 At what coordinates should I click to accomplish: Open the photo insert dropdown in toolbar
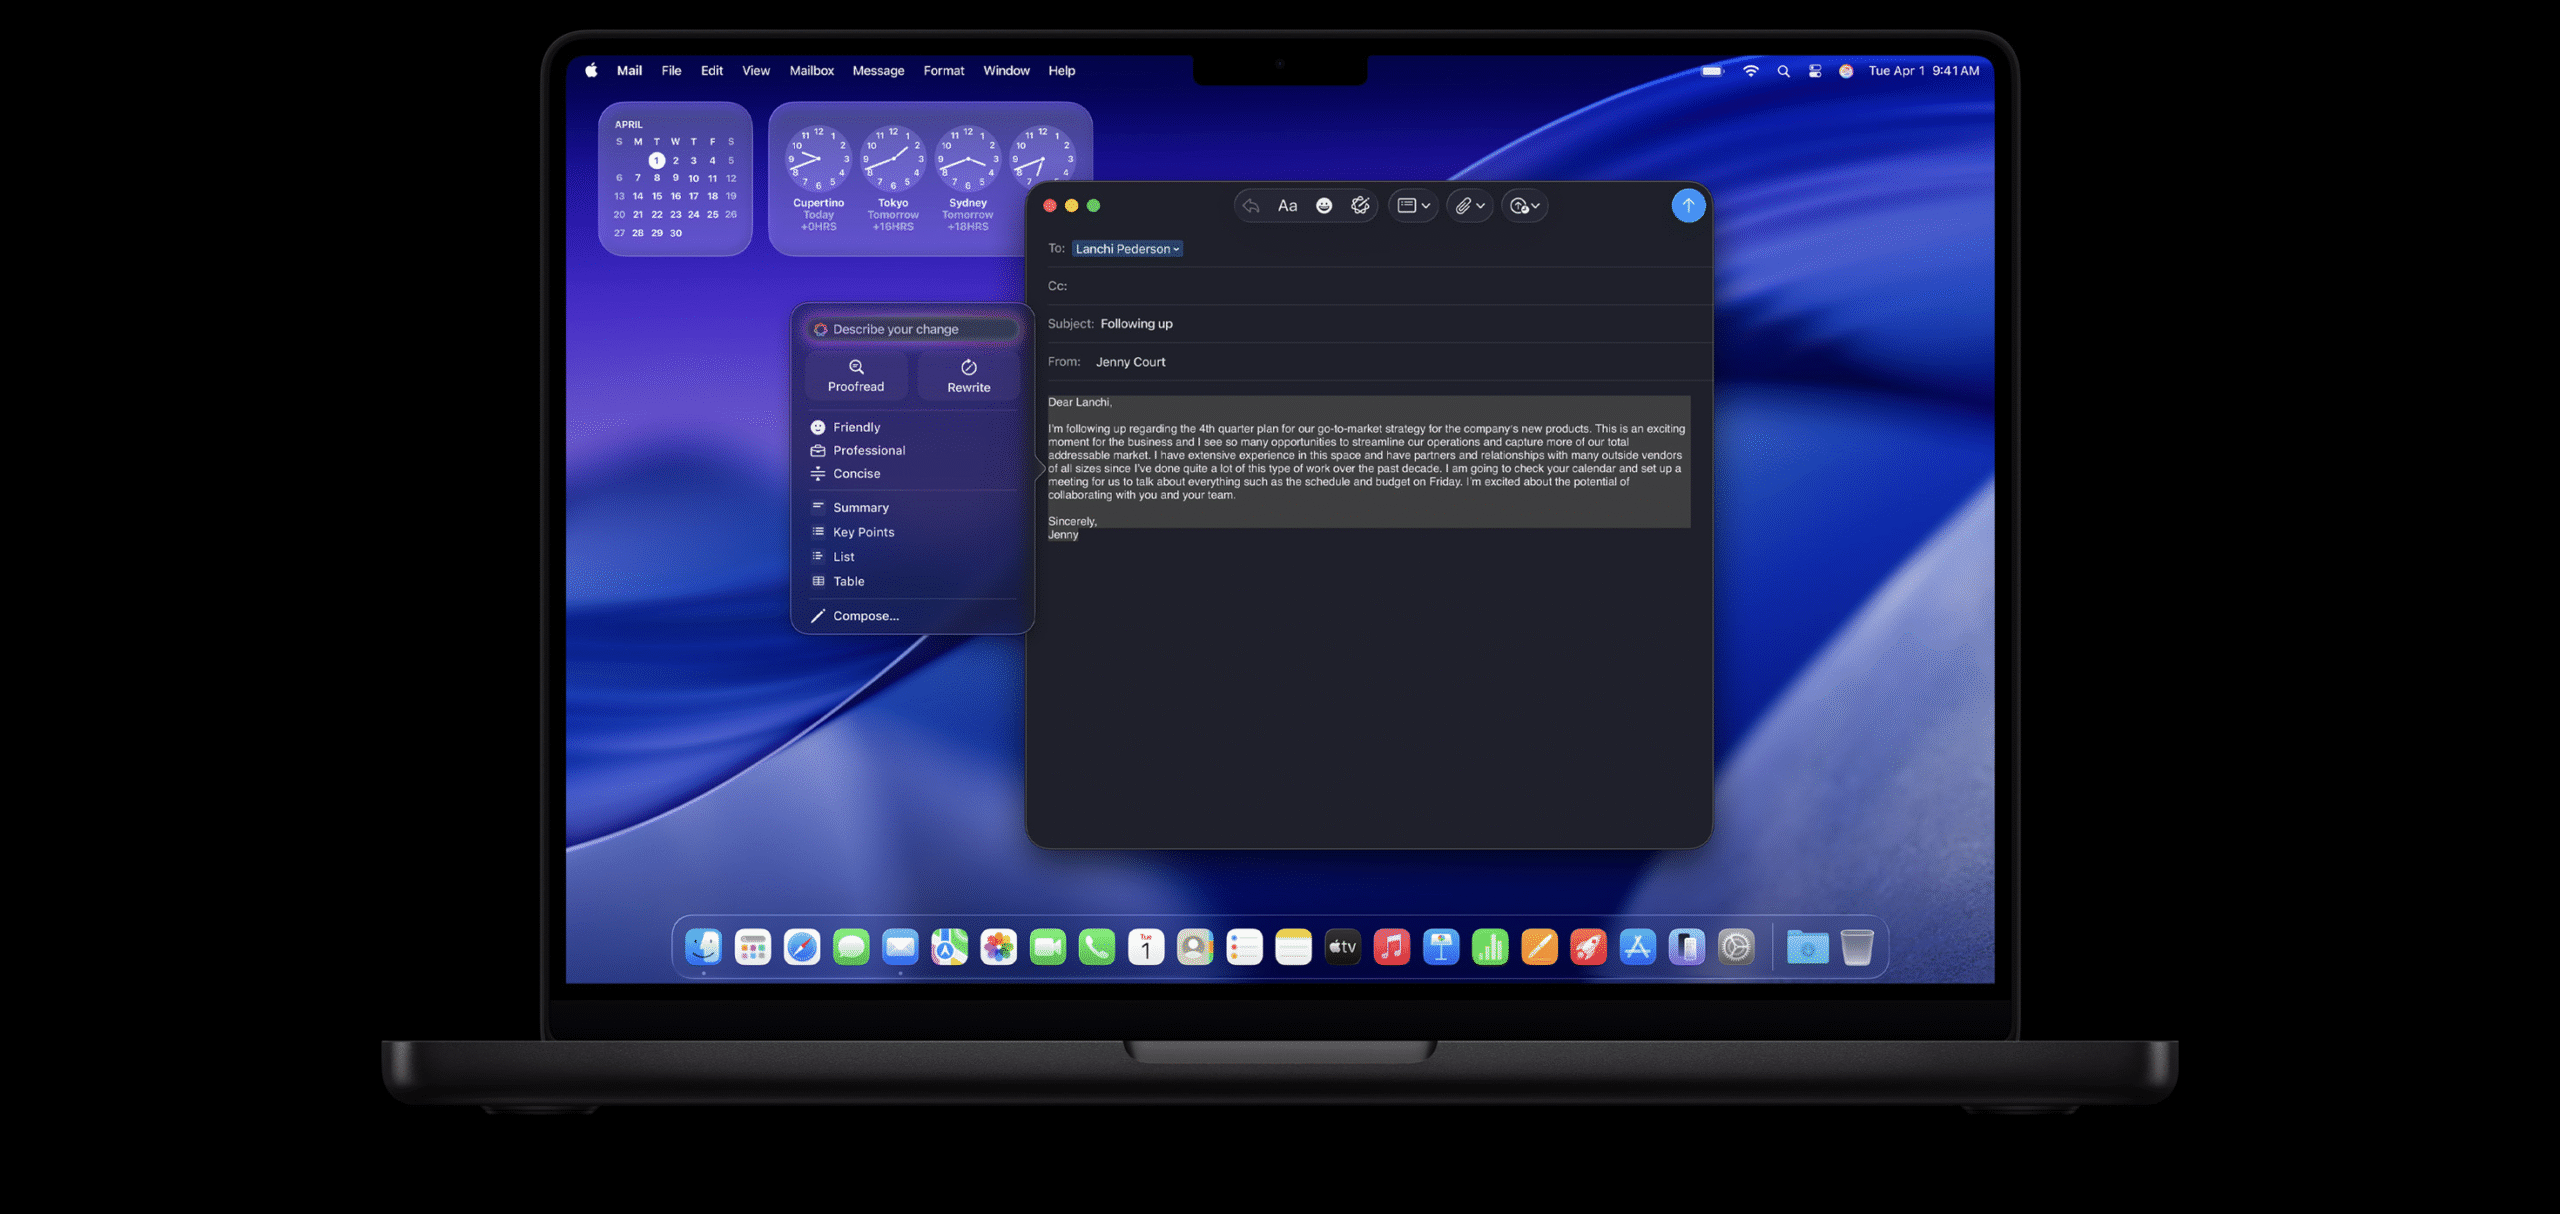(x=1524, y=206)
